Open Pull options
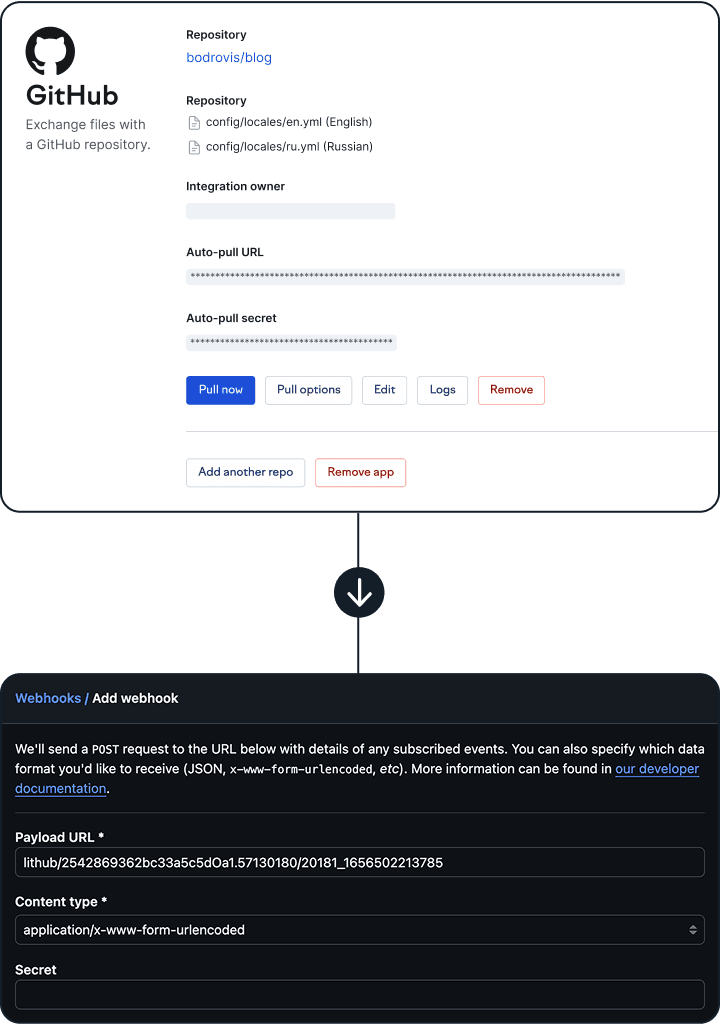720x1024 pixels. pyautogui.click(x=308, y=390)
